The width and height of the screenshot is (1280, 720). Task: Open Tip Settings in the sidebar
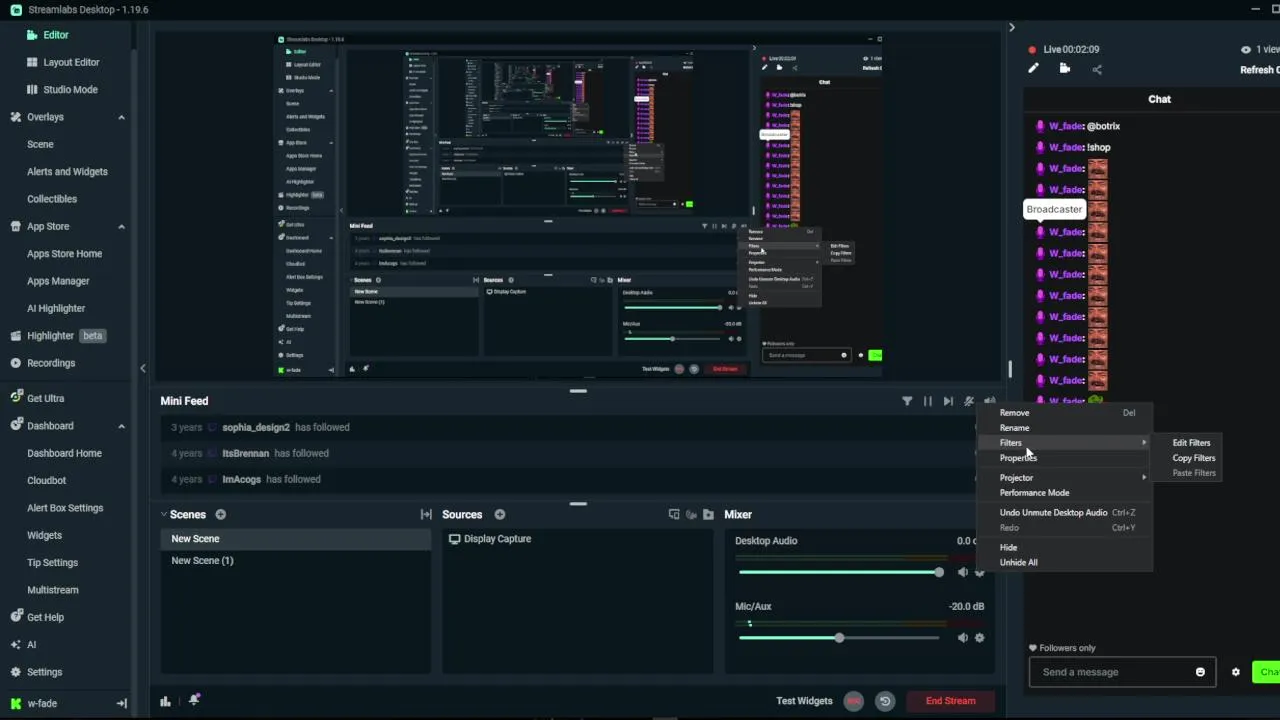coord(52,562)
